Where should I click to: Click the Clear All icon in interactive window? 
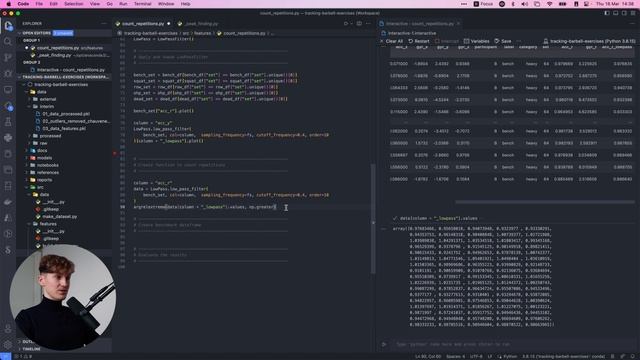[x=382, y=41]
